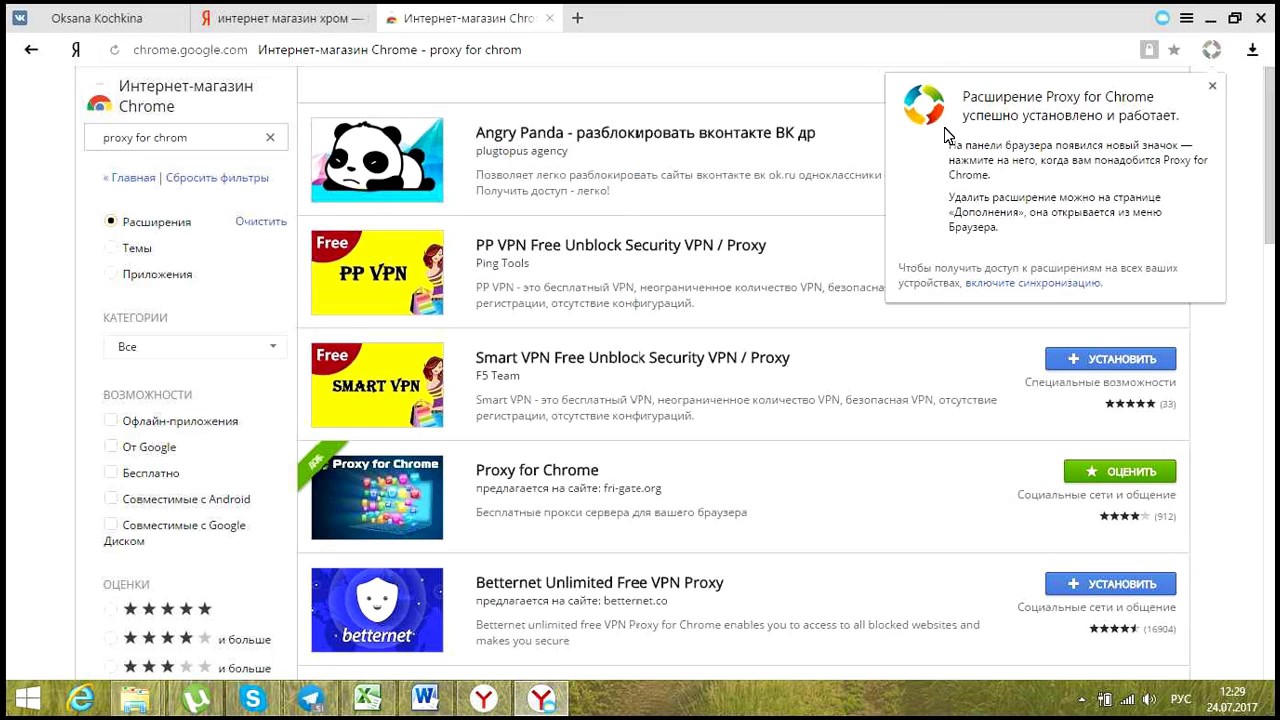
Task: Open Smart VPN thumbnail
Action: click(x=377, y=385)
